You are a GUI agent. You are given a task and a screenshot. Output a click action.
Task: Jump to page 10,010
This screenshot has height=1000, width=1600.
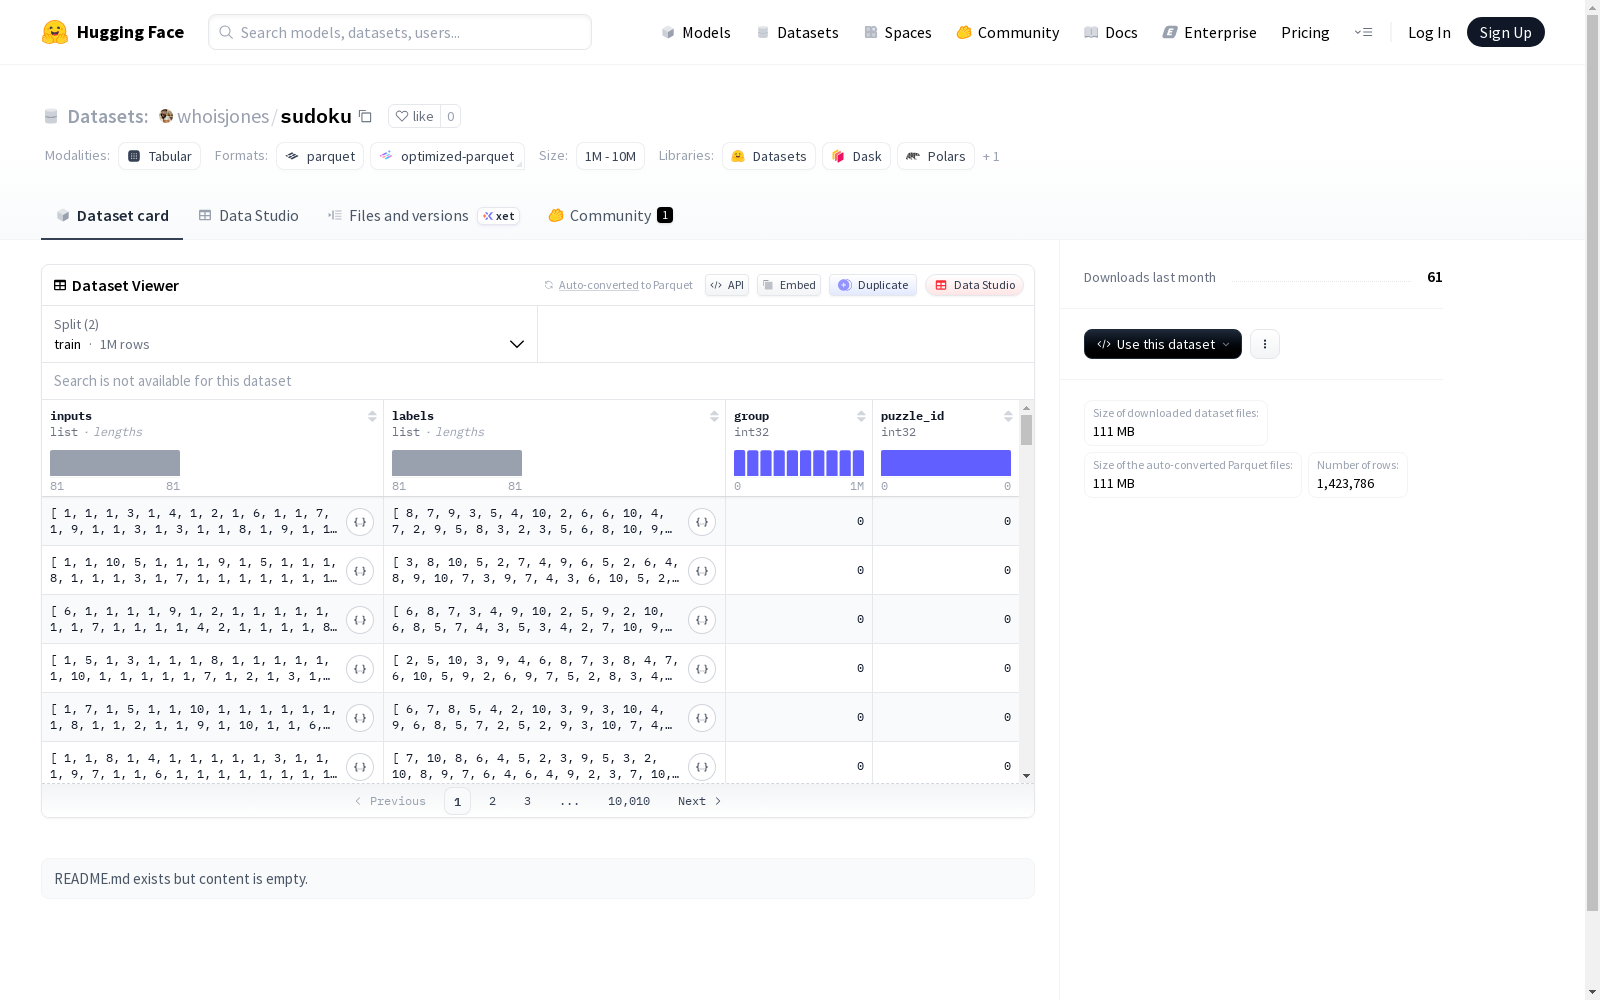point(629,801)
